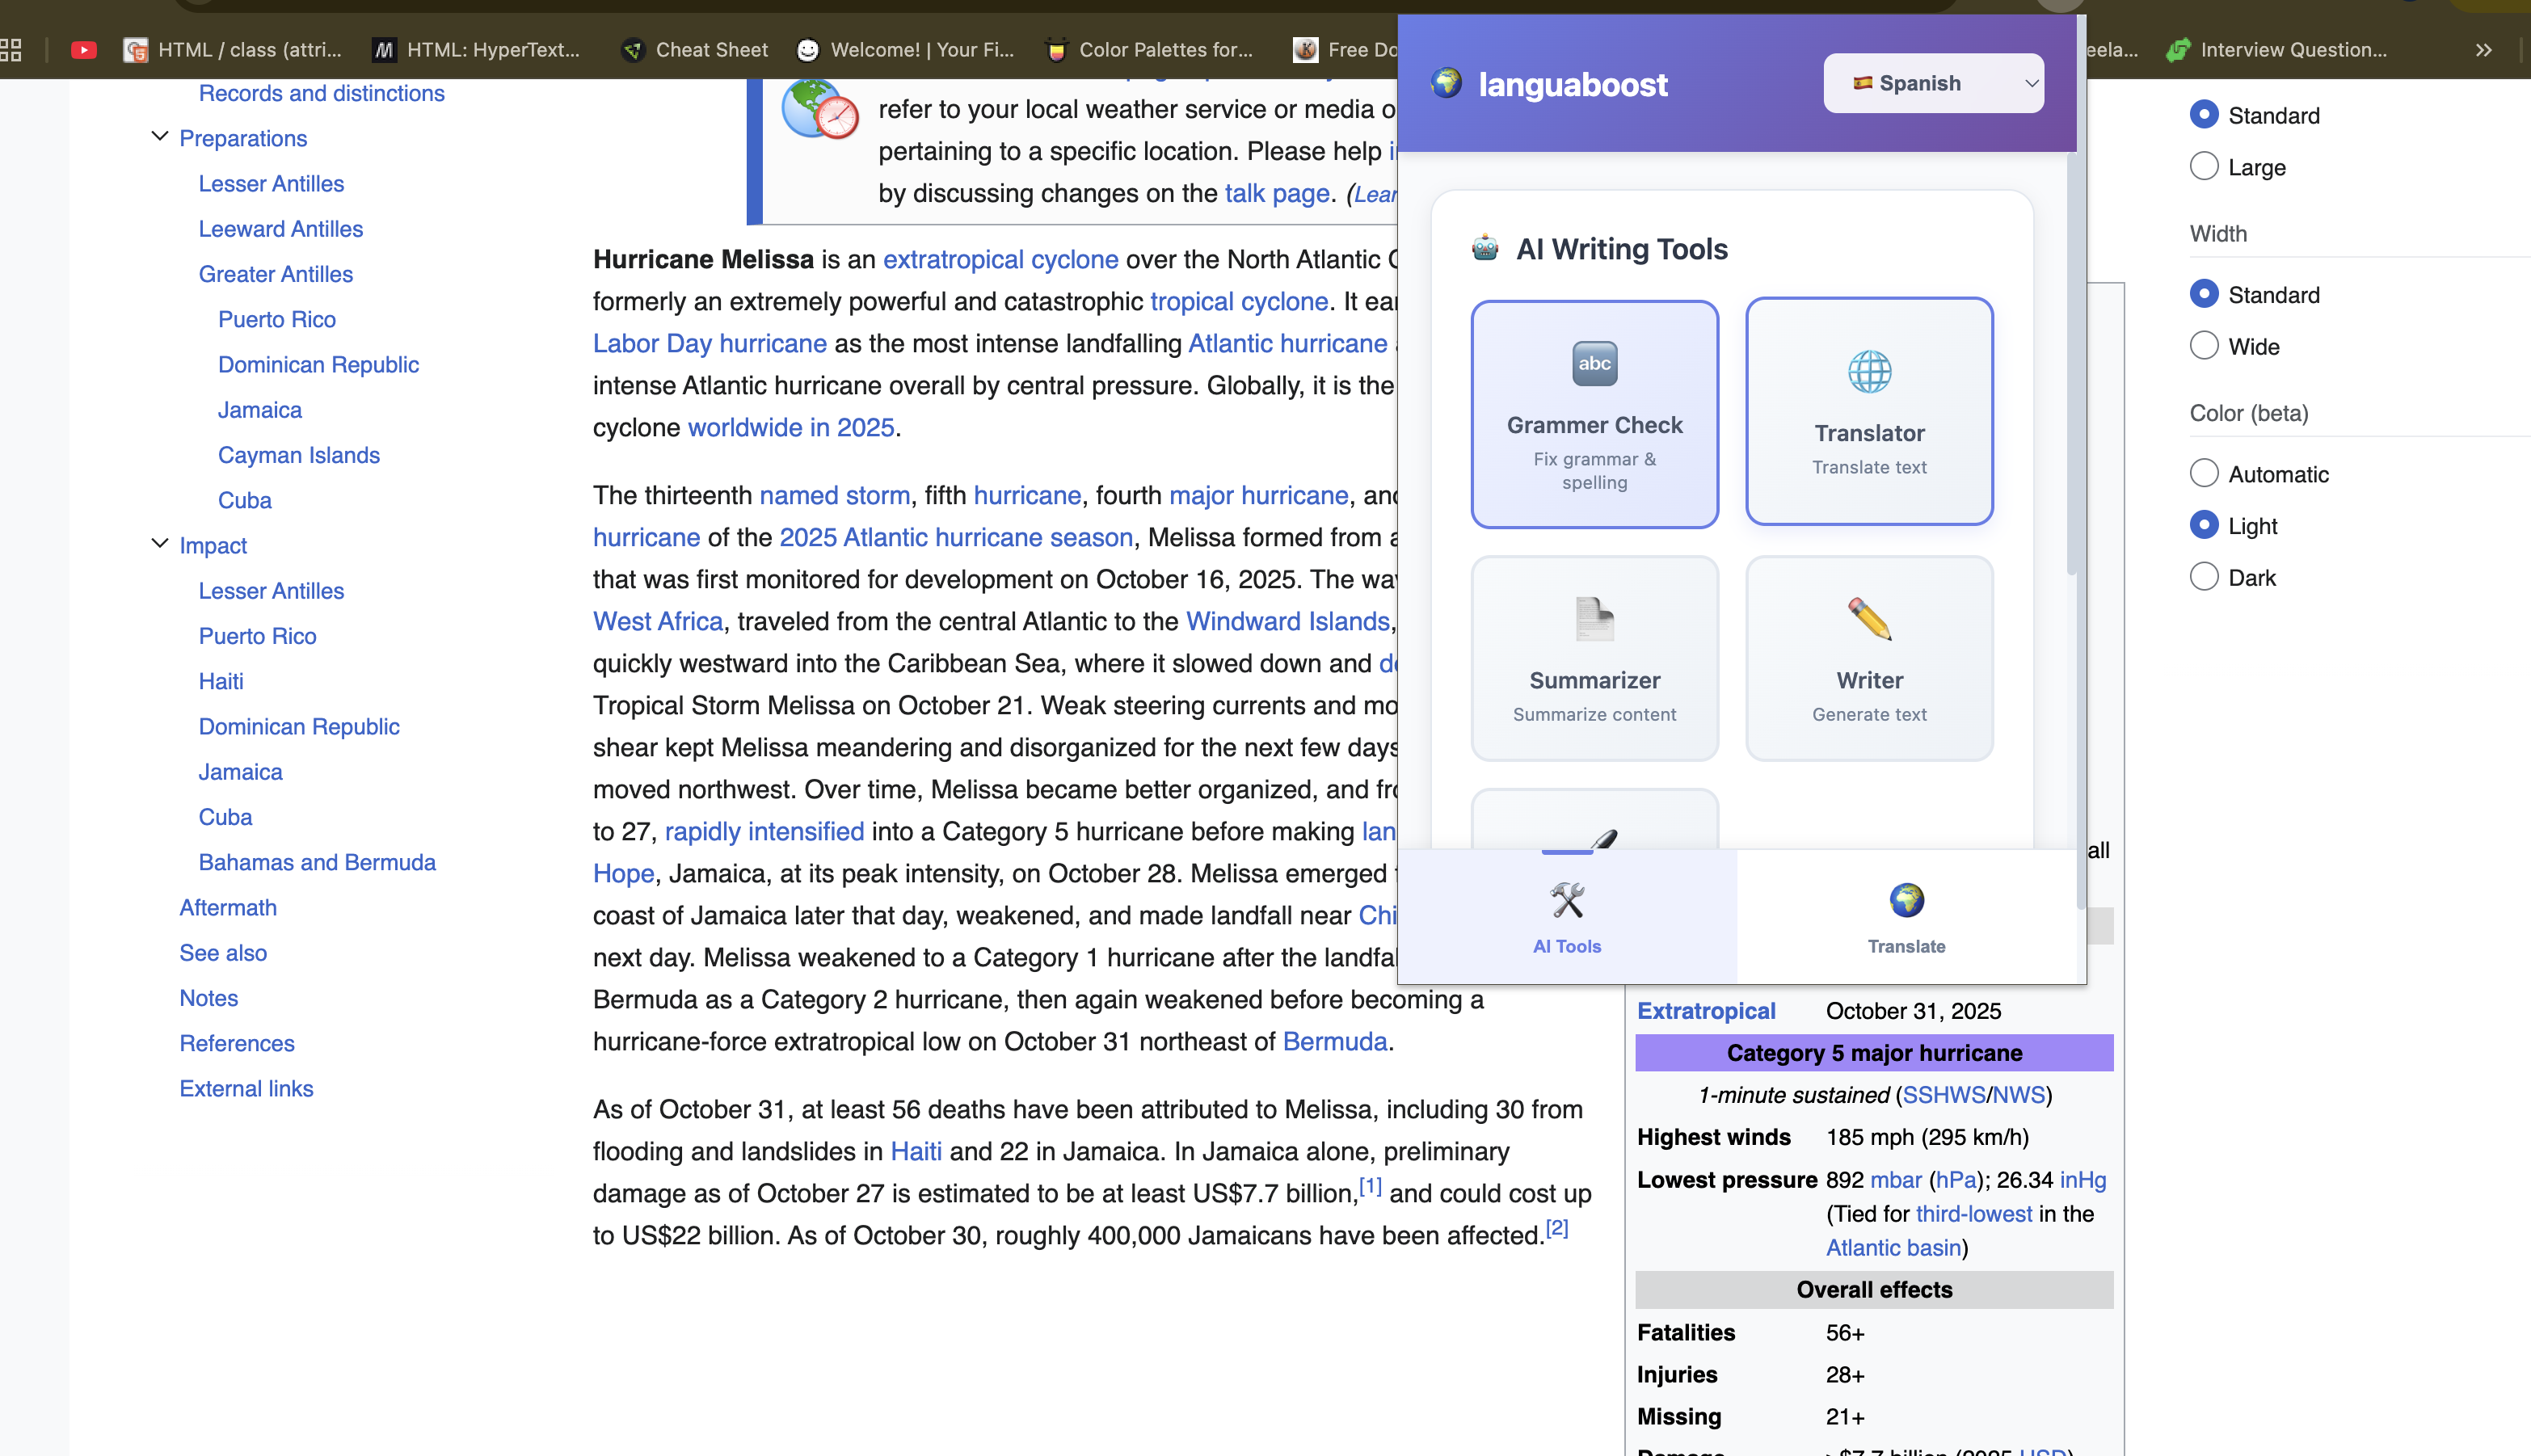This screenshot has height=1456, width=2531.
Task: Collapse the Preparations section in contents
Action: pos(159,137)
